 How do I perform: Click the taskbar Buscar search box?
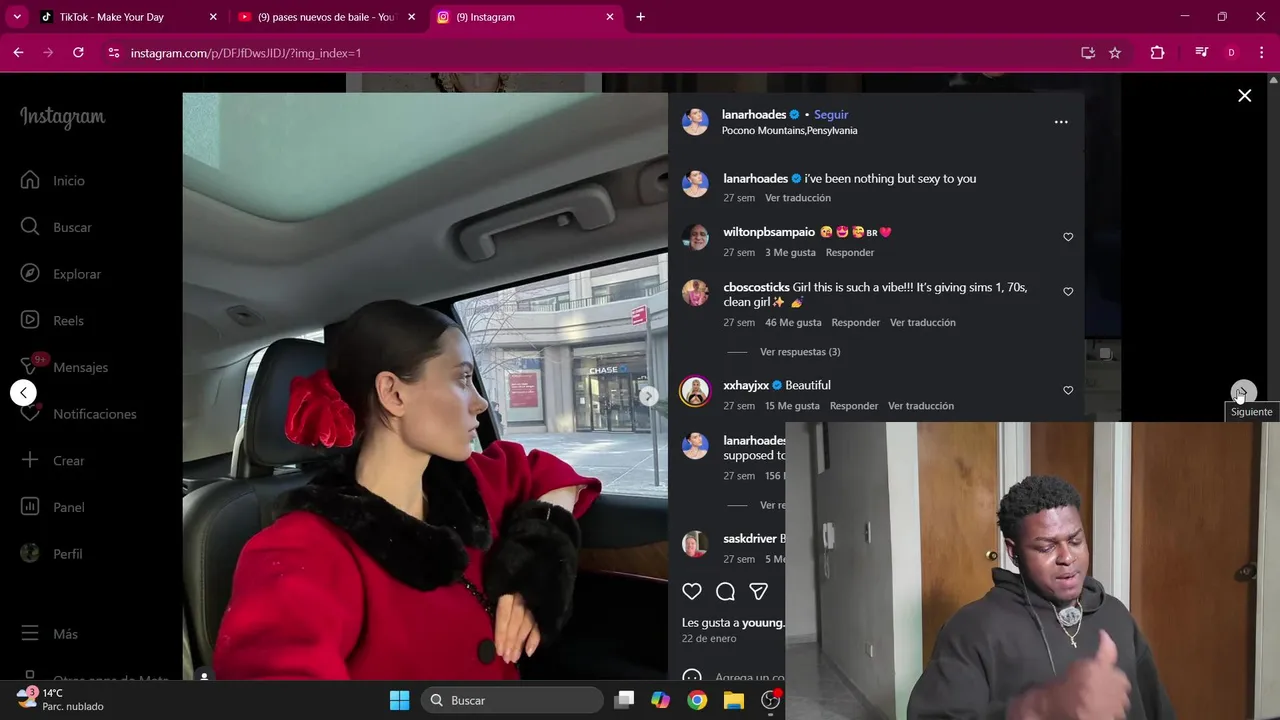[512, 700]
